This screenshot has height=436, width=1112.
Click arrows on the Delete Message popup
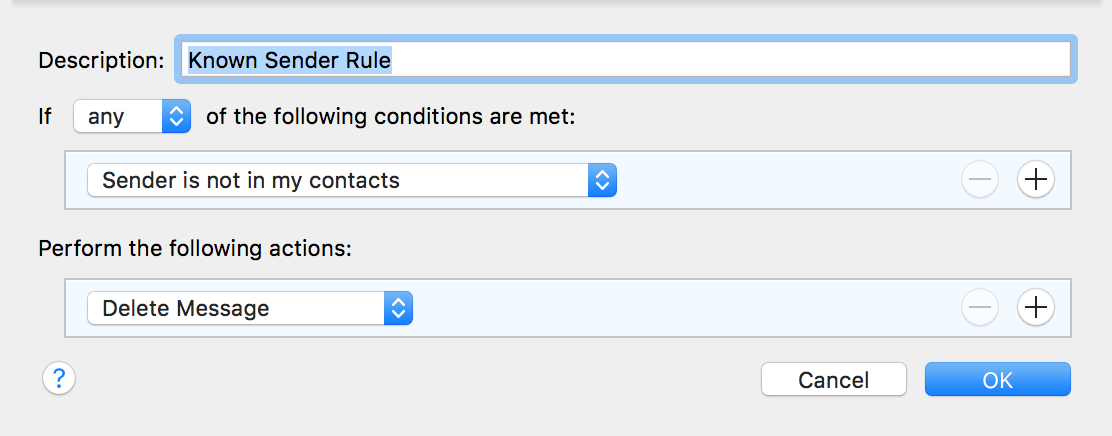tap(398, 308)
